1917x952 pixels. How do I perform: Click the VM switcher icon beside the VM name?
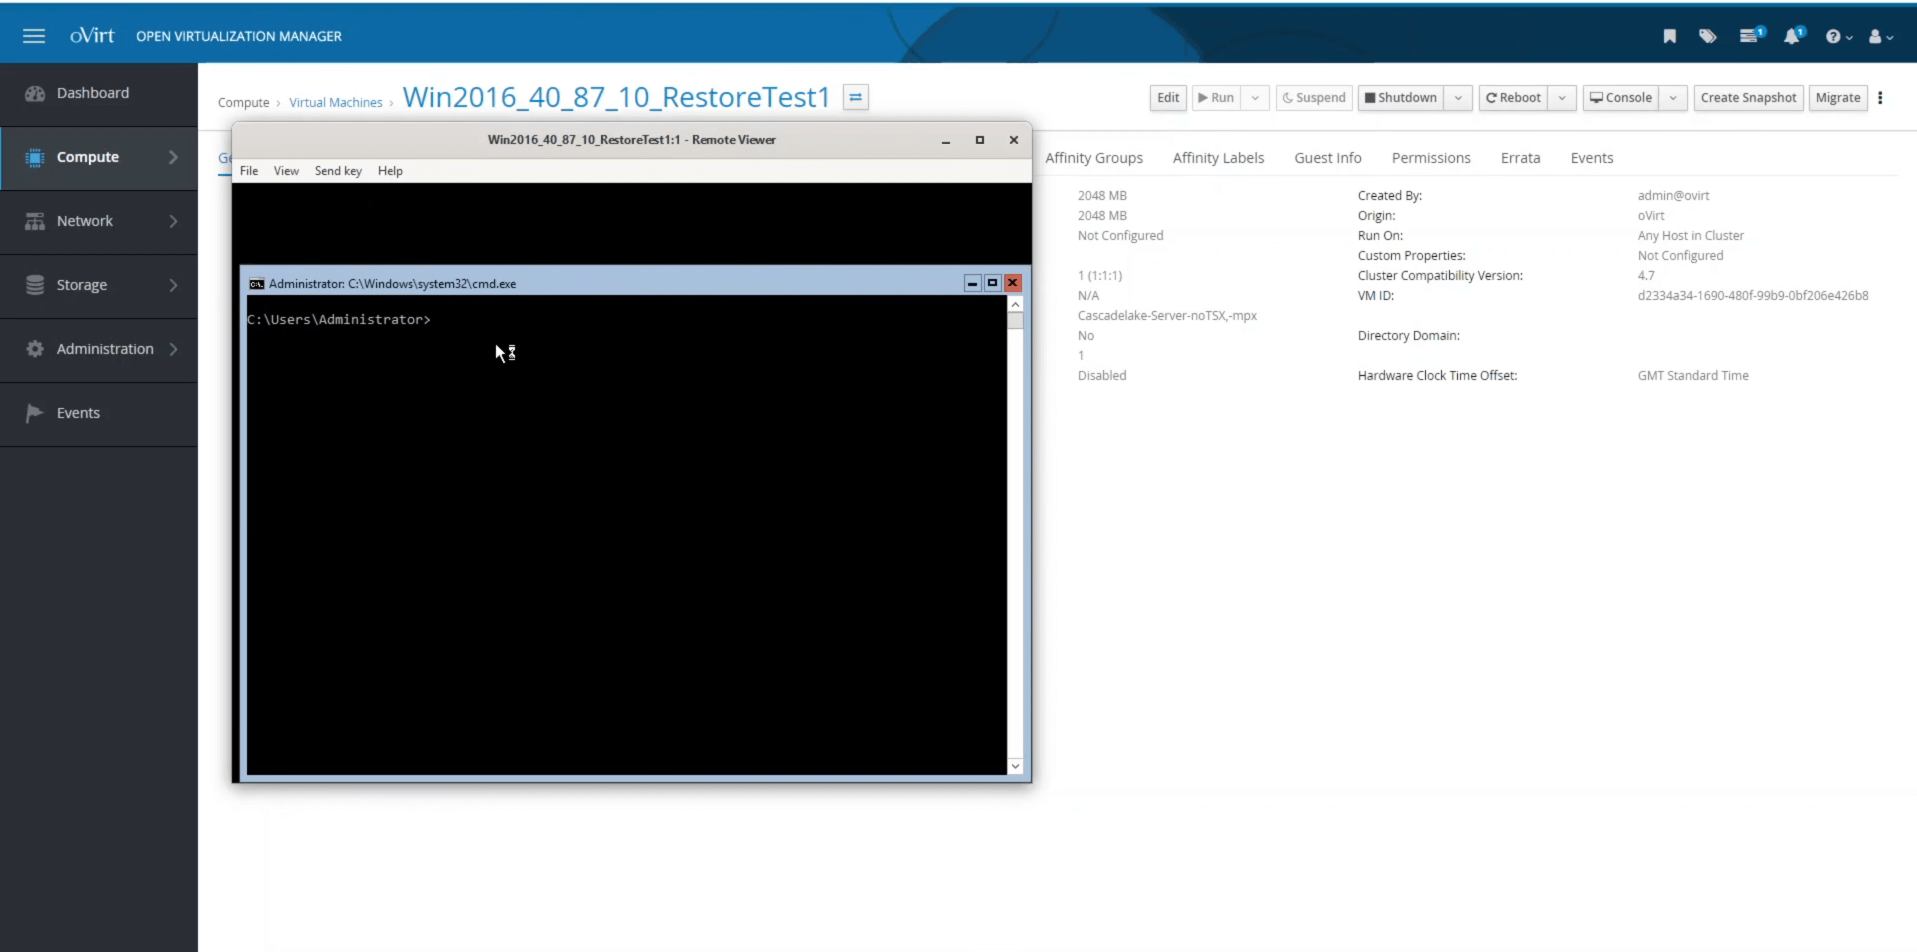tap(856, 97)
